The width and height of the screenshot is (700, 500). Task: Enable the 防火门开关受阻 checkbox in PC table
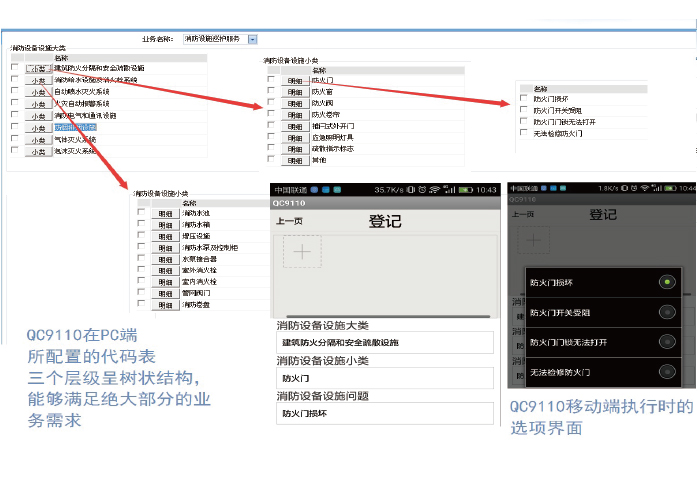point(524,110)
